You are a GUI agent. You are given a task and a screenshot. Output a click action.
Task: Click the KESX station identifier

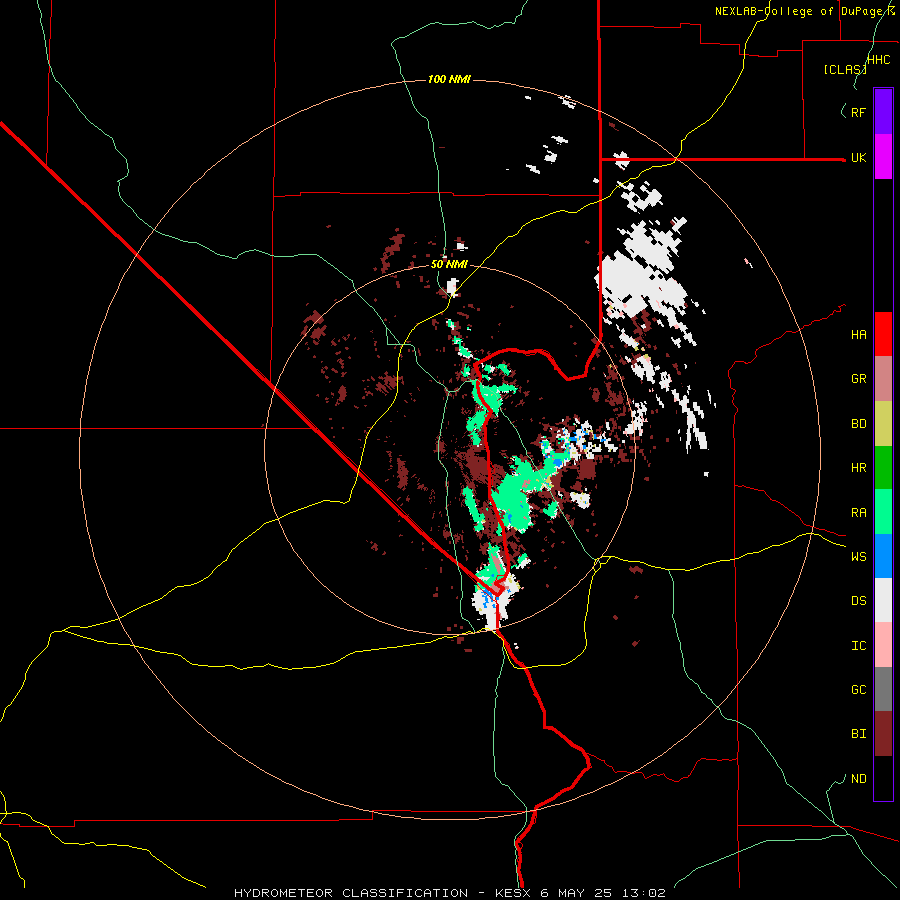515,893
